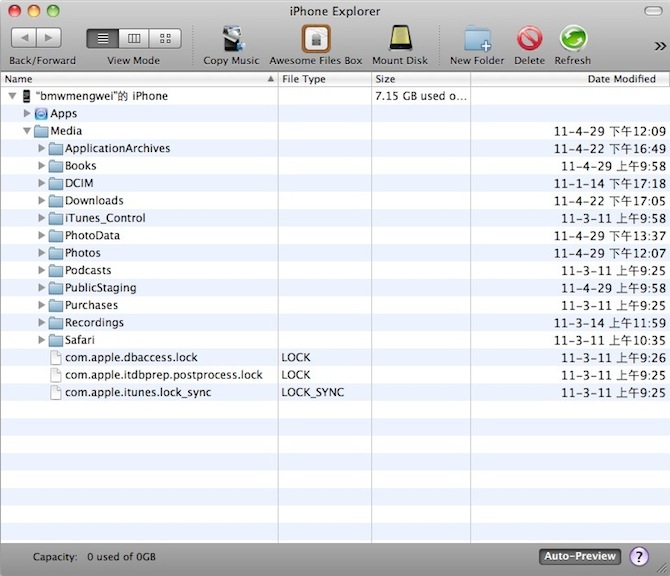This screenshot has height=576, width=670.
Task: Click the window resize grip corner
Action: point(663,569)
